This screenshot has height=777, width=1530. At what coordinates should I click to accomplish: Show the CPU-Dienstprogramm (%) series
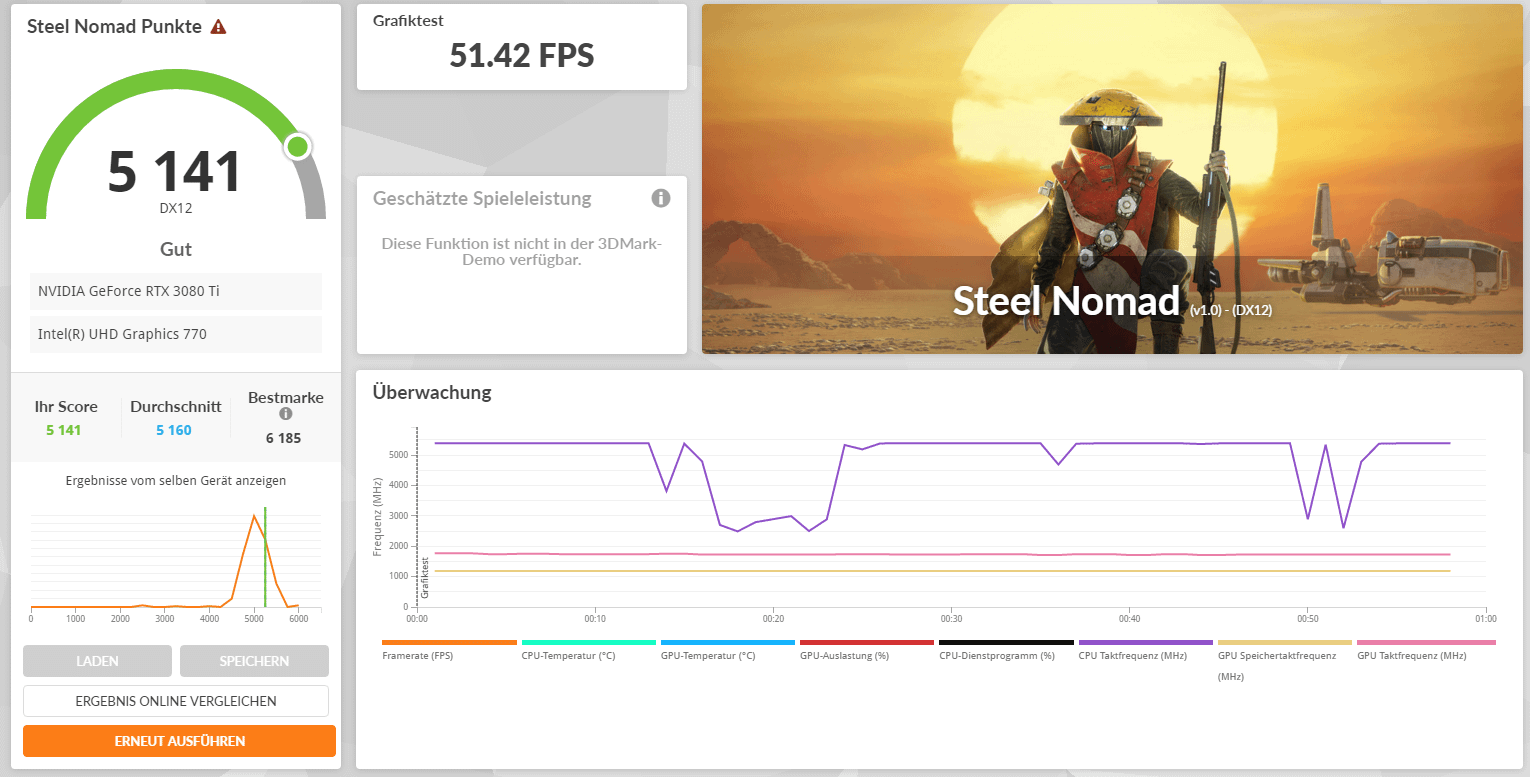click(x=1005, y=655)
